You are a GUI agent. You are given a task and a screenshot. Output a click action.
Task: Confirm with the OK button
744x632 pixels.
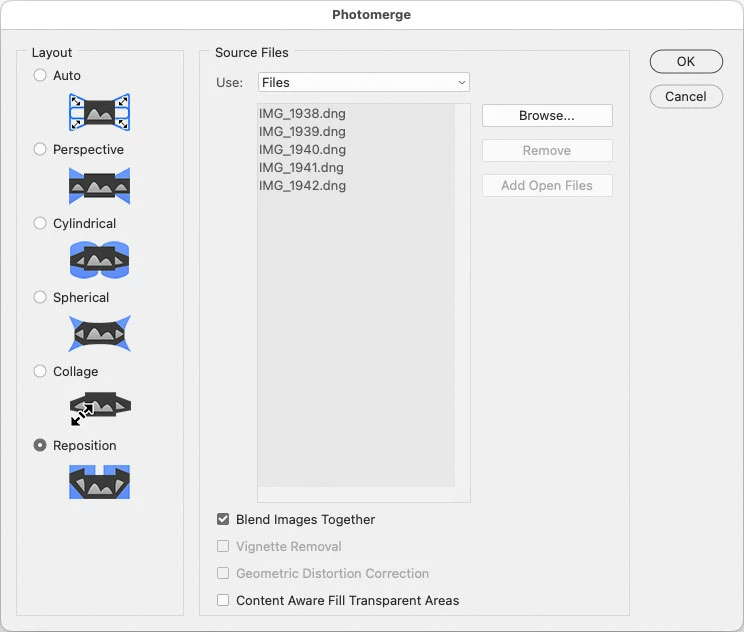[x=685, y=61]
